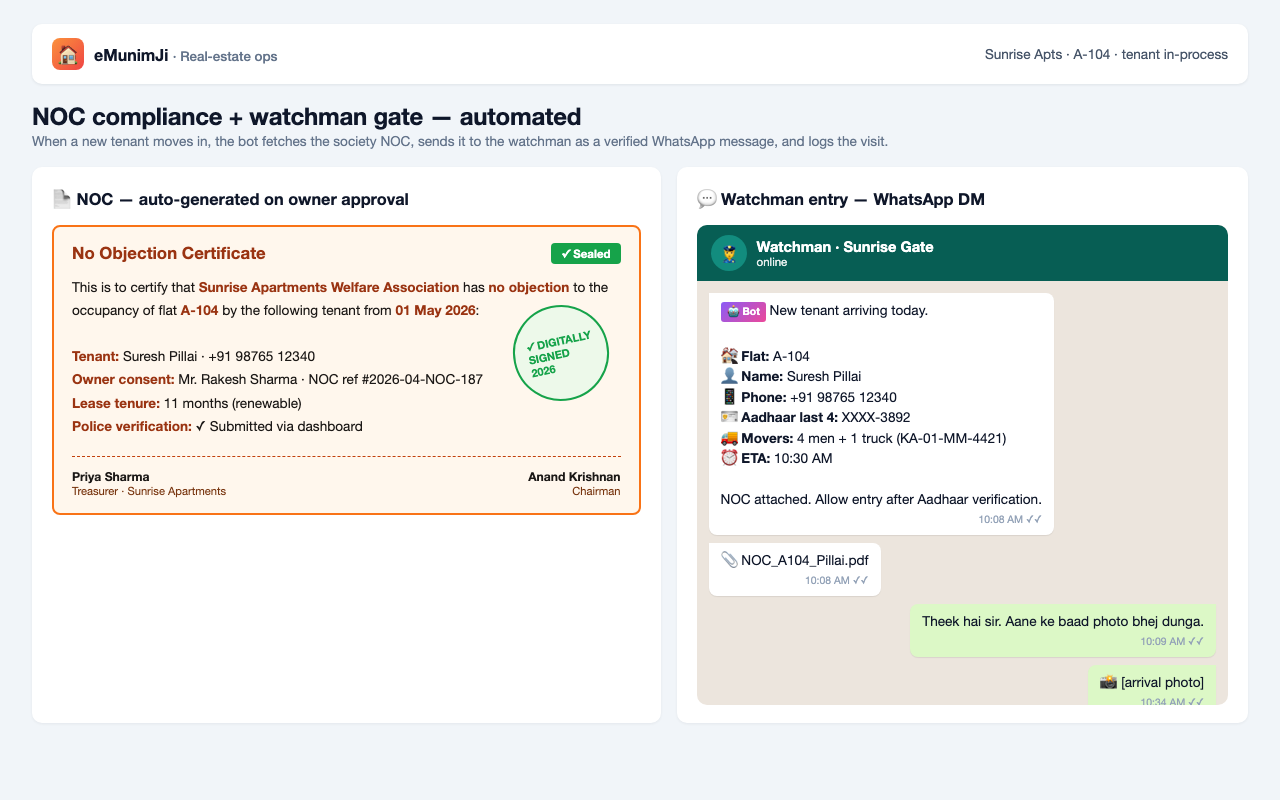Click the alarm clock icon beside ETA
This screenshot has width=1280, height=800.
[729, 458]
